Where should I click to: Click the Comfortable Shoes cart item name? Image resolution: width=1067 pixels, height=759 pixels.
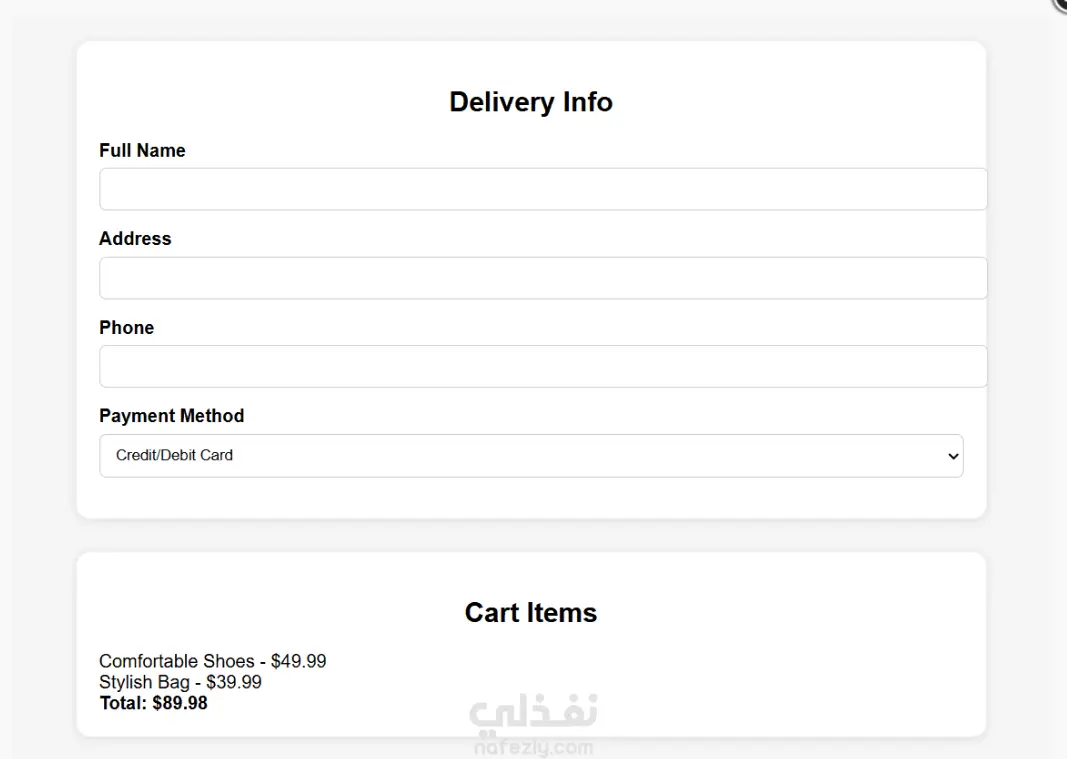point(177,661)
